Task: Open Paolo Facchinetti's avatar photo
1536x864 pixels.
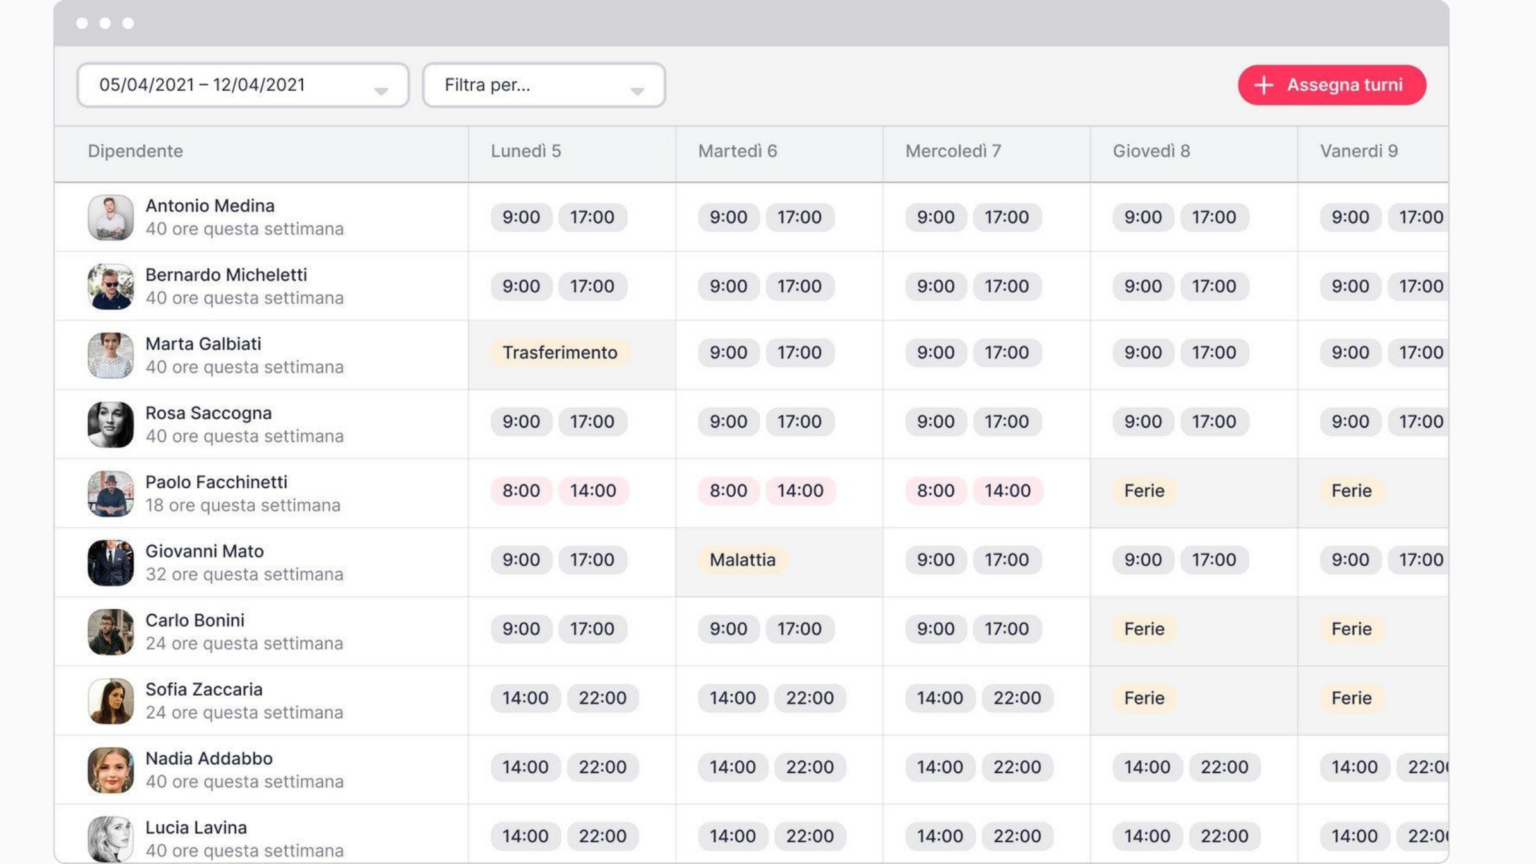Action: pyautogui.click(x=111, y=493)
